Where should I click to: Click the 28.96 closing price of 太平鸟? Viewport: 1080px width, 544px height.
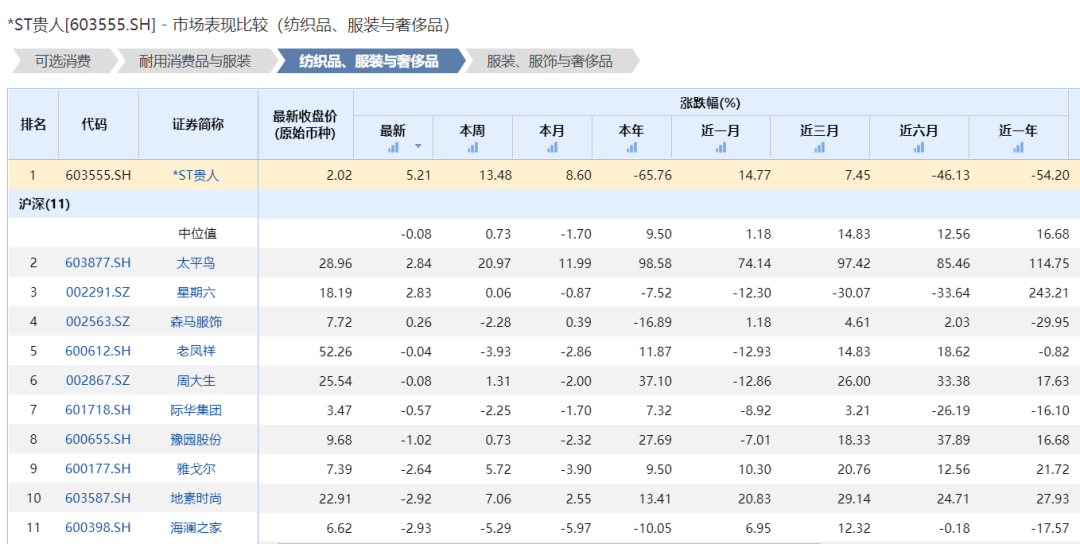(x=337, y=263)
